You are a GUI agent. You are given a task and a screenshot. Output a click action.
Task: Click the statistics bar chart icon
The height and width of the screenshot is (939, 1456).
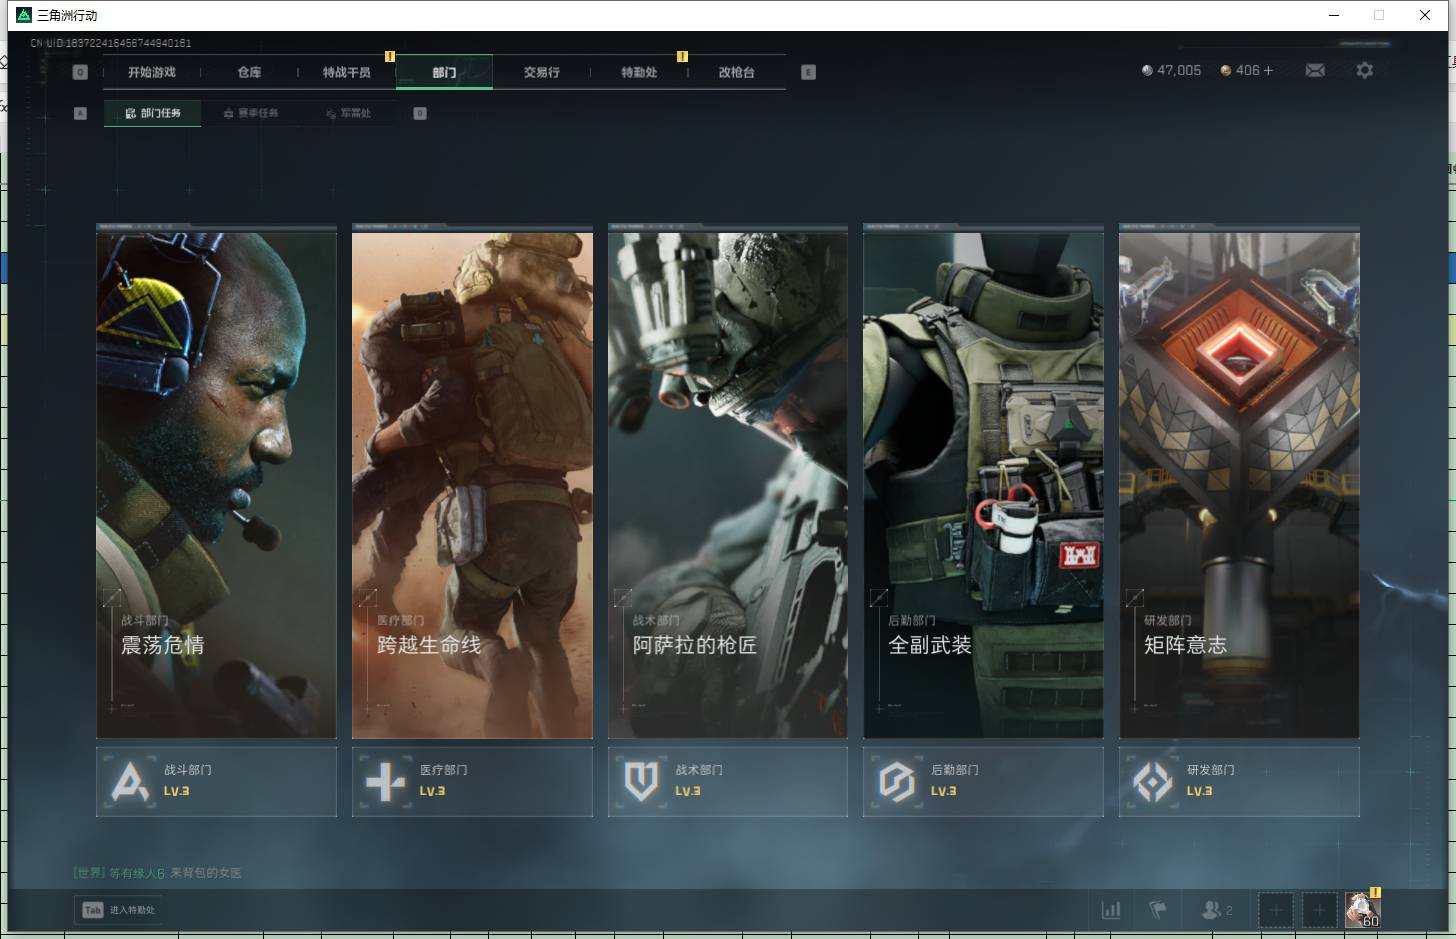[1110, 910]
